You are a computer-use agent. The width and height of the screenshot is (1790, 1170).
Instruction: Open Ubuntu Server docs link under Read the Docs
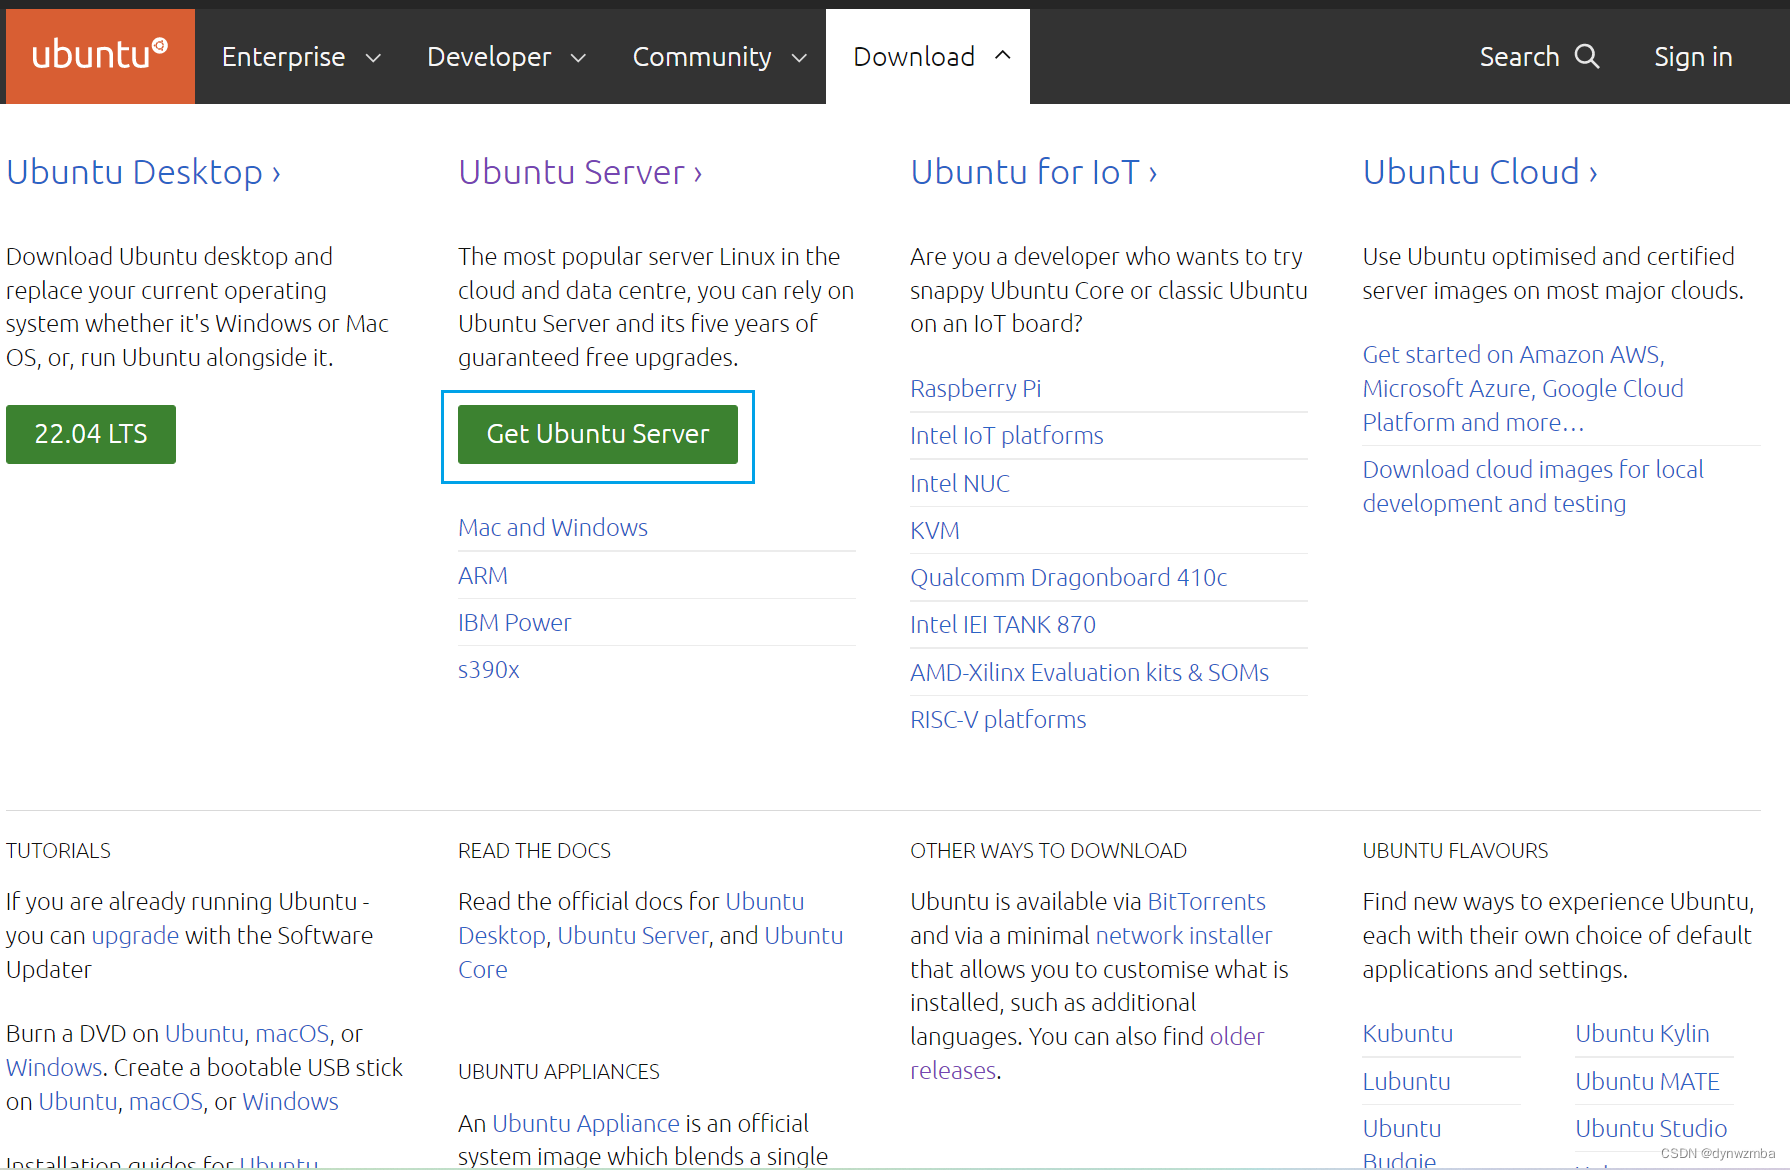(x=633, y=936)
